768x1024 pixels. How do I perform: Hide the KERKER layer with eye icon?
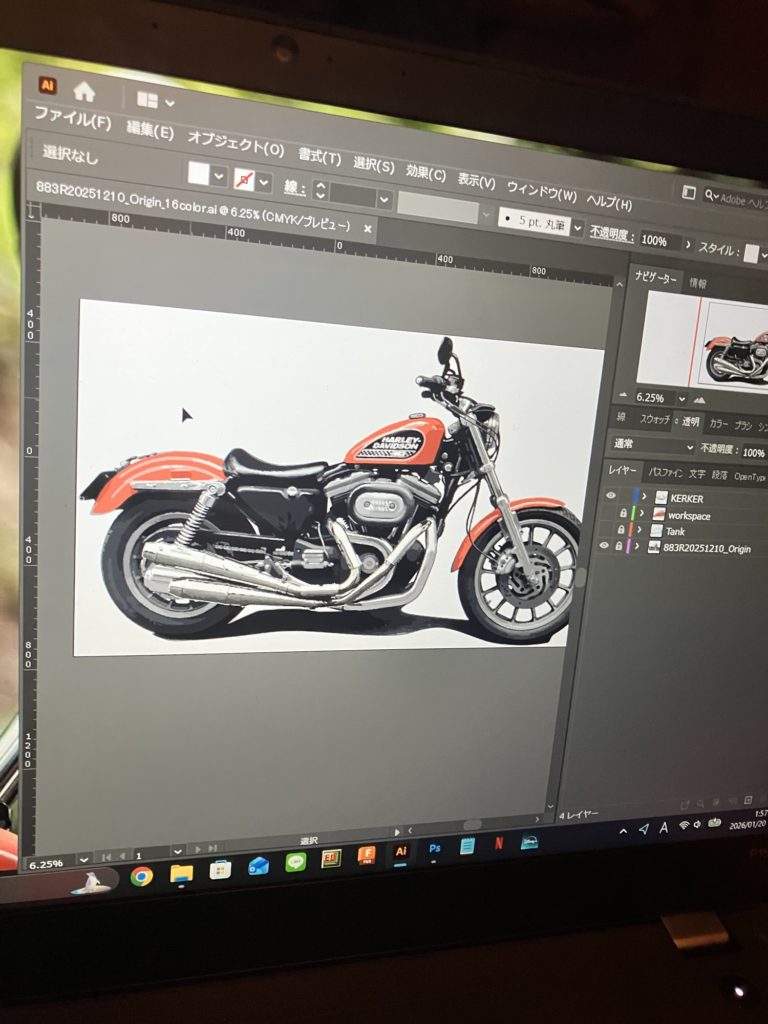coord(610,495)
